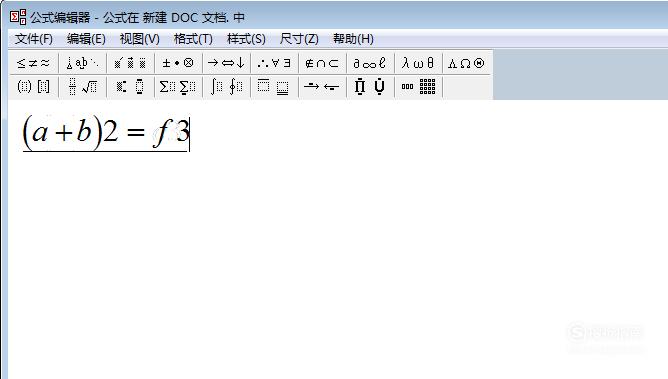Click the digit 3 ending the equation

click(x=182, y=131)
